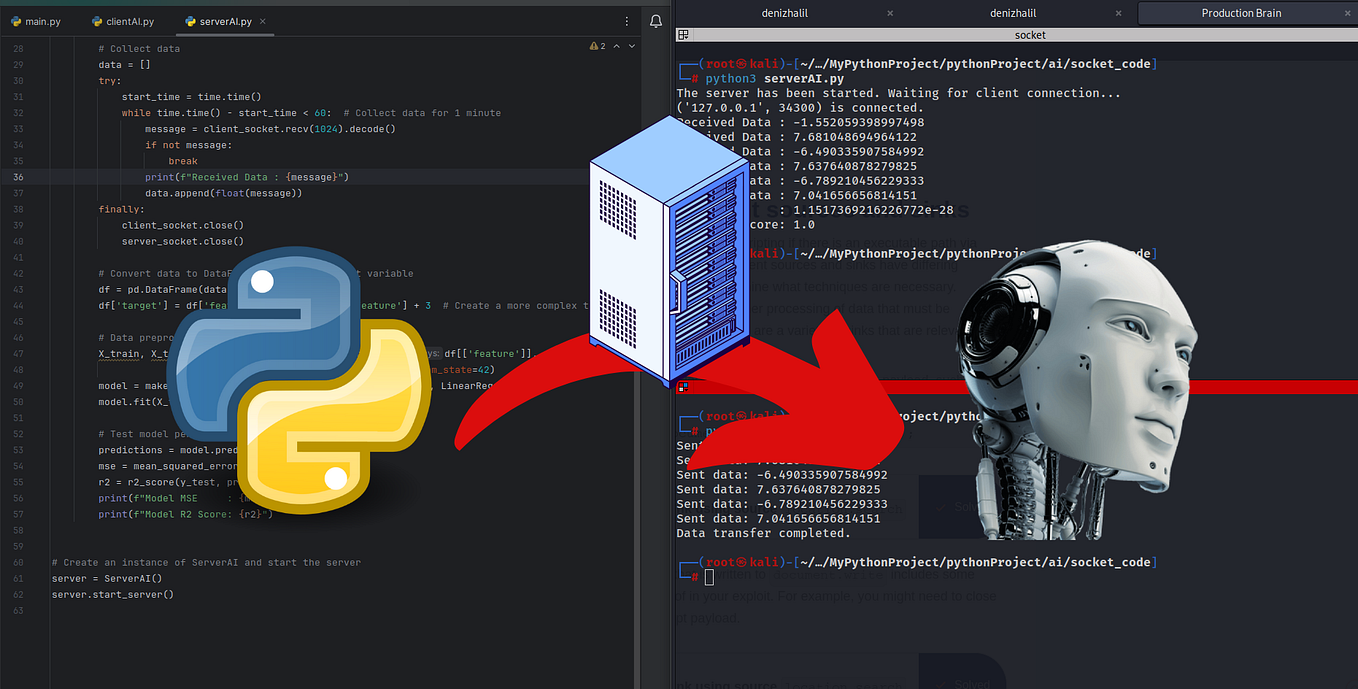The height and width of the screenshot is (689, 1358).
Task: Click the 'server_socket.close()' code line
Action: click(x=183, y=241)
